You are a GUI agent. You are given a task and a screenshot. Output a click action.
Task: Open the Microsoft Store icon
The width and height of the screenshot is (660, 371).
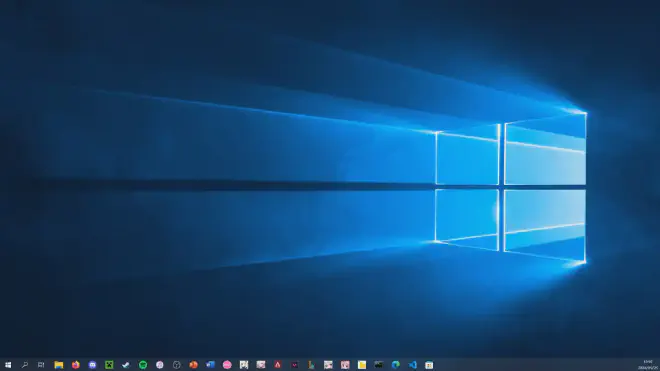coord(429,365)
